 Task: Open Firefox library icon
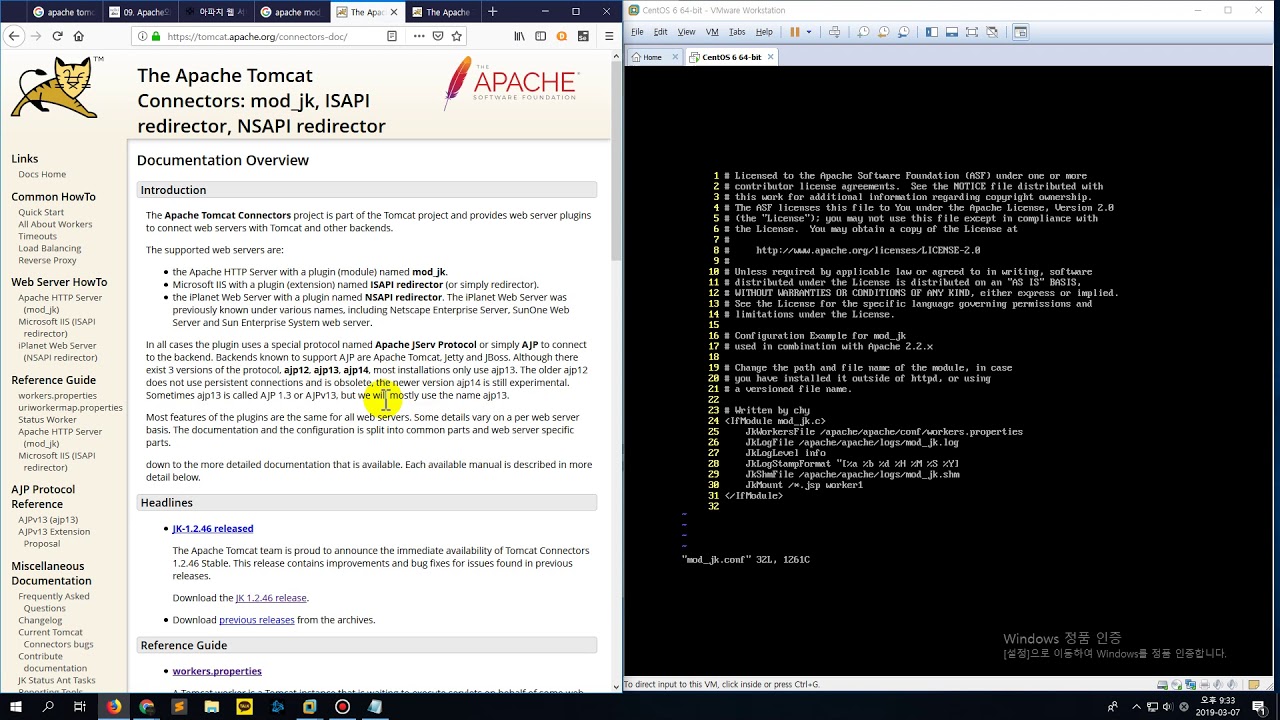pos(519,36)
